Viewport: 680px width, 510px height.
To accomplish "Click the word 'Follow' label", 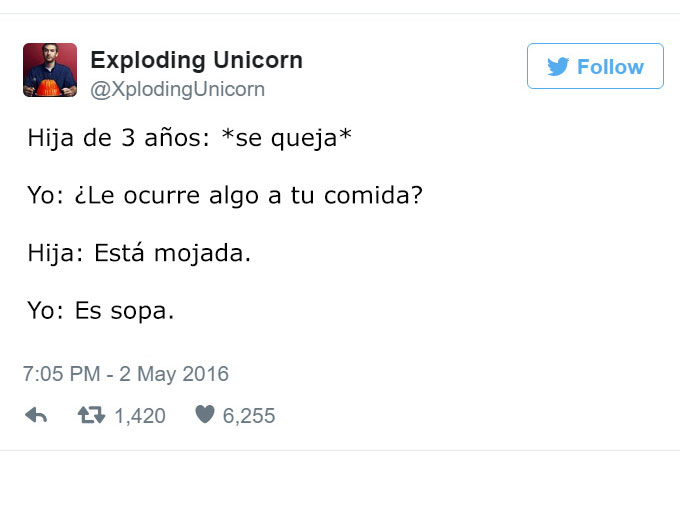I will coord(610,67).
